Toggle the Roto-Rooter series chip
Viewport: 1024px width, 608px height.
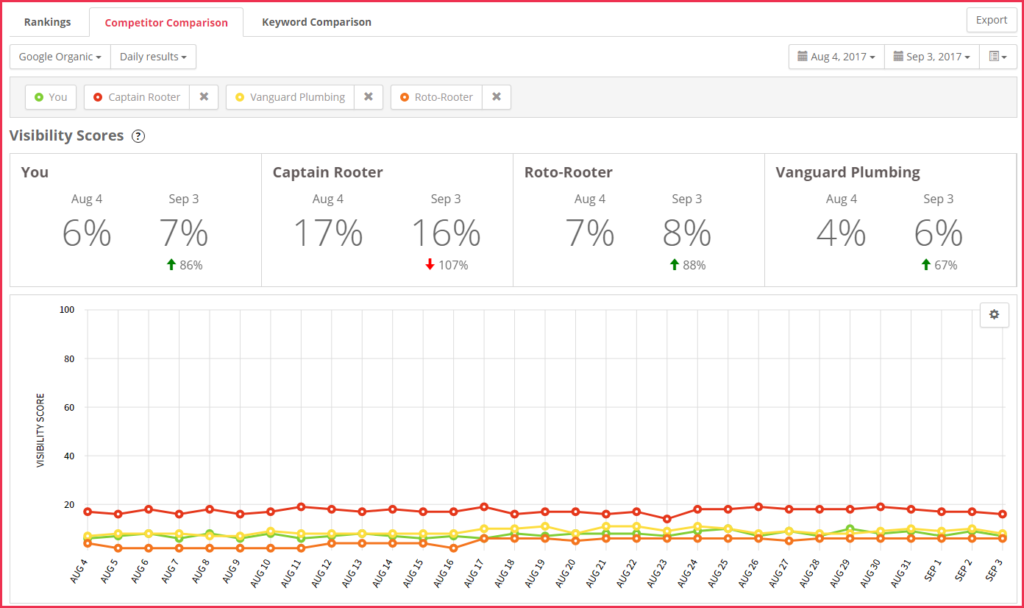pyautogui.click(x=437, y=97)
